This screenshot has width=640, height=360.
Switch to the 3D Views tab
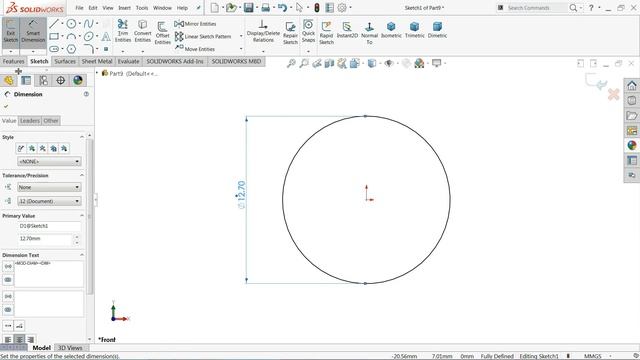click(70, 348)
